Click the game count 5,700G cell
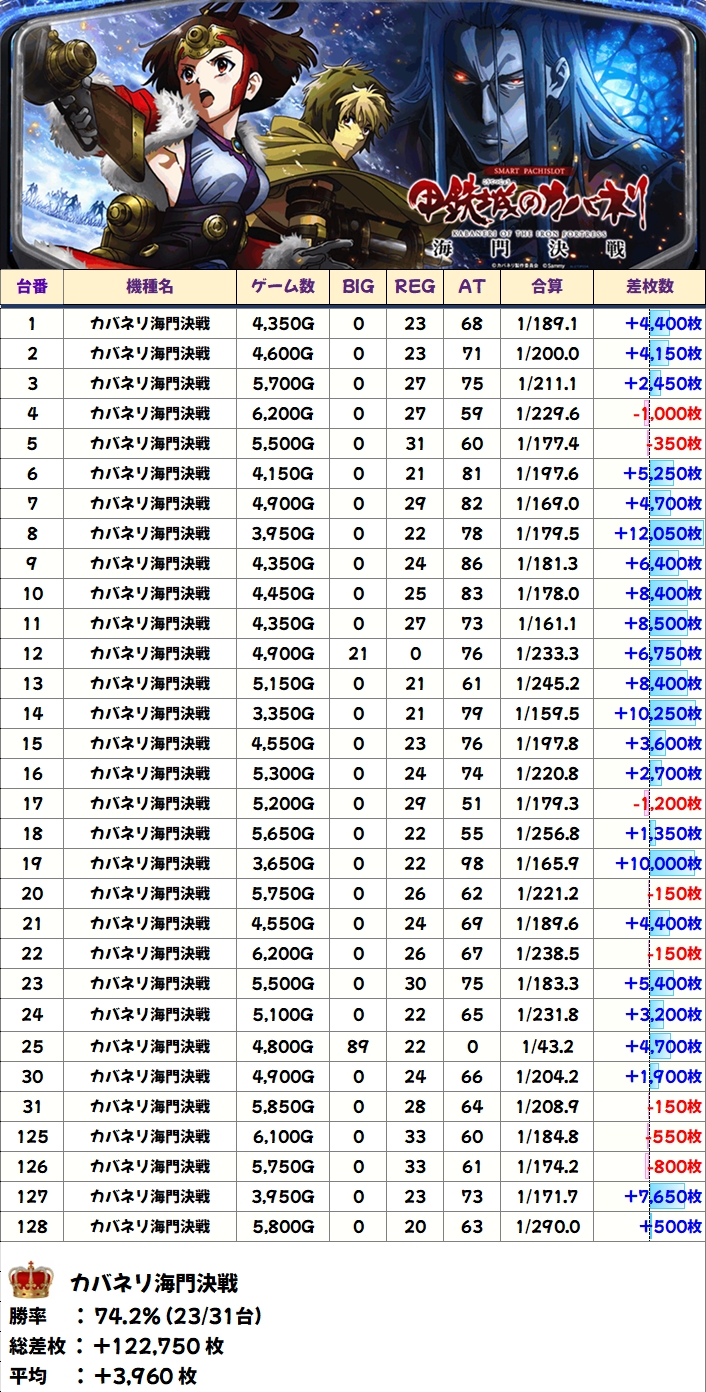706x1392 pixels. [284, 383]
